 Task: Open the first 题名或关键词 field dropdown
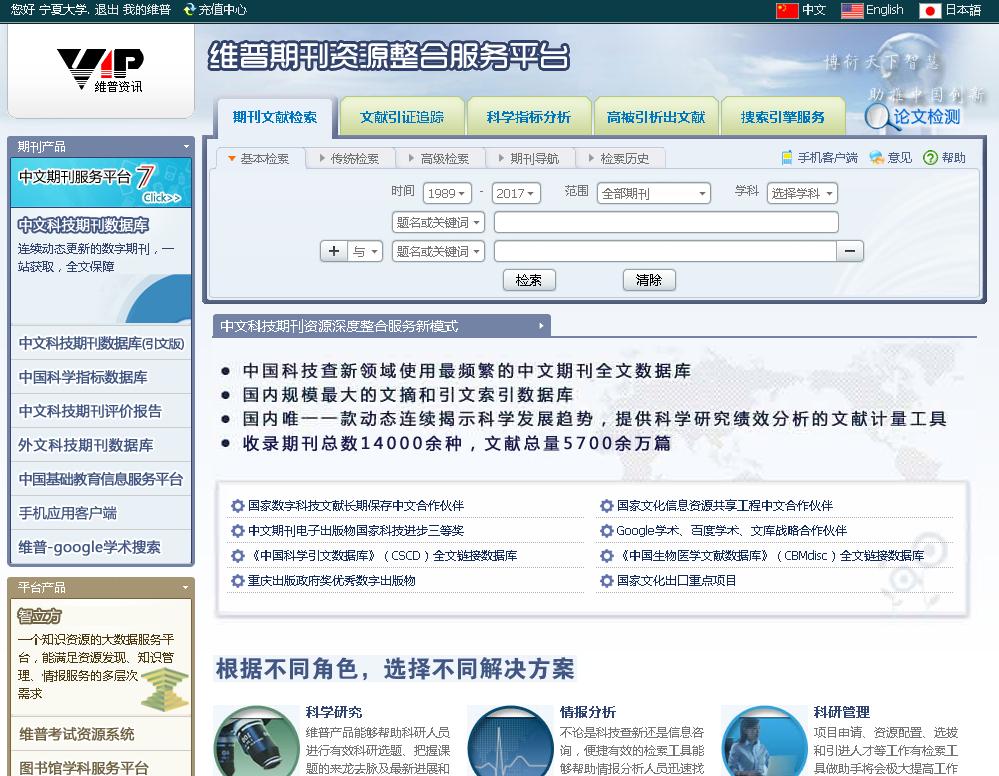point(438,222)
